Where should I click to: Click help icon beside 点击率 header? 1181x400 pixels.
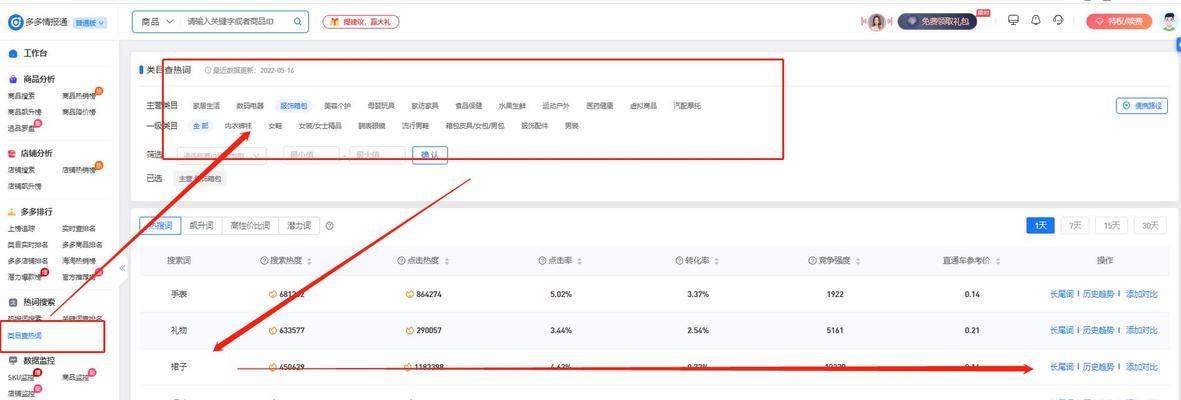pyautogui.click(x=542, y=261)
